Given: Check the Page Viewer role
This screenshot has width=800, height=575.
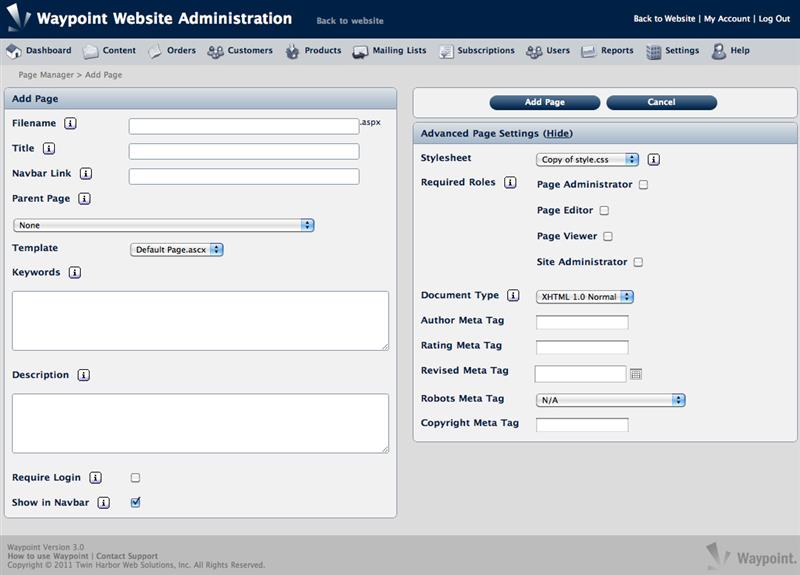Looking at the screenshot, I should (608, 236).
